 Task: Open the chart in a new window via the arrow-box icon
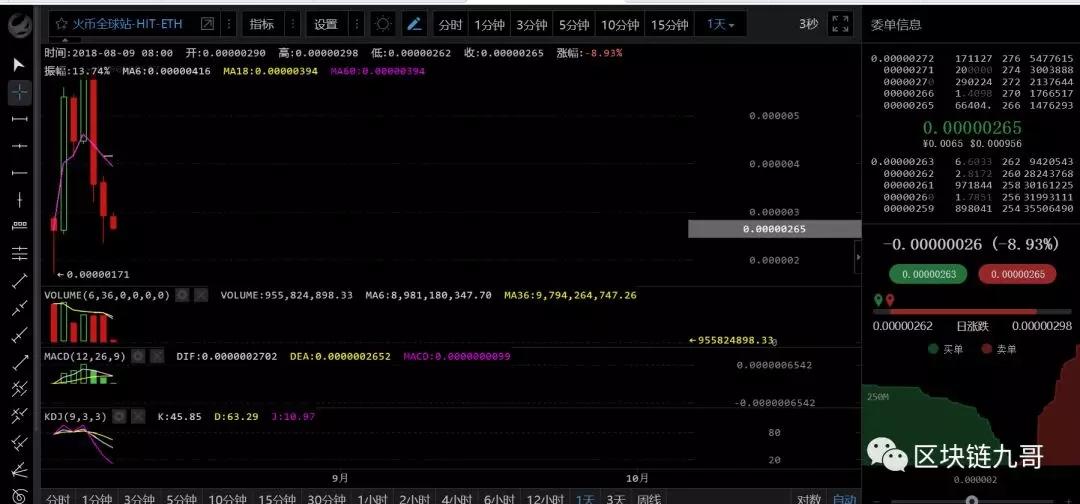[x=207, y=25]
